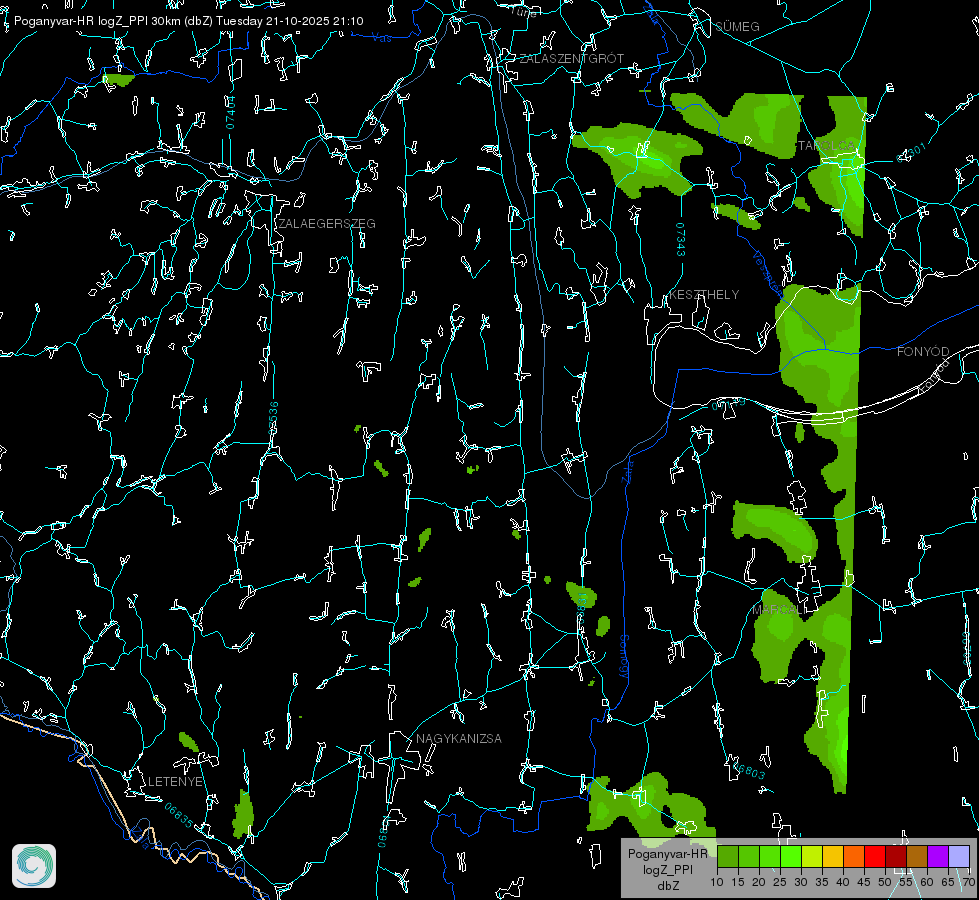This screenshot has height=900, width=979.
Task: Select the 60–65 dBZ purple swatch
Action: click(x=938, y=856)
